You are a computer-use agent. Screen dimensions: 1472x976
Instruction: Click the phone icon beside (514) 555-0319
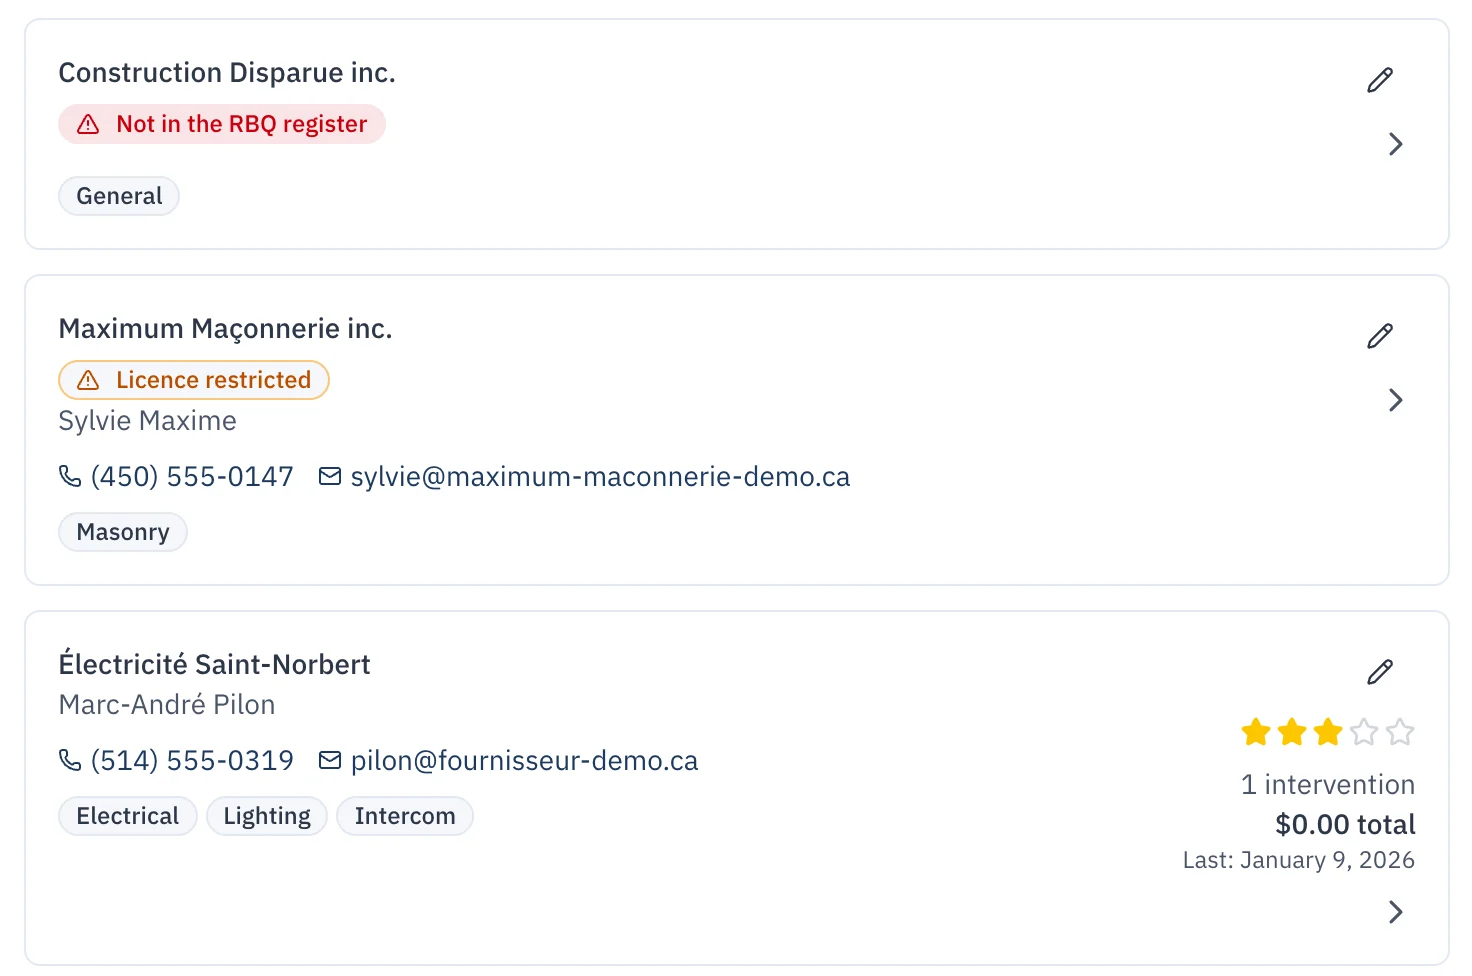(70, 760)
